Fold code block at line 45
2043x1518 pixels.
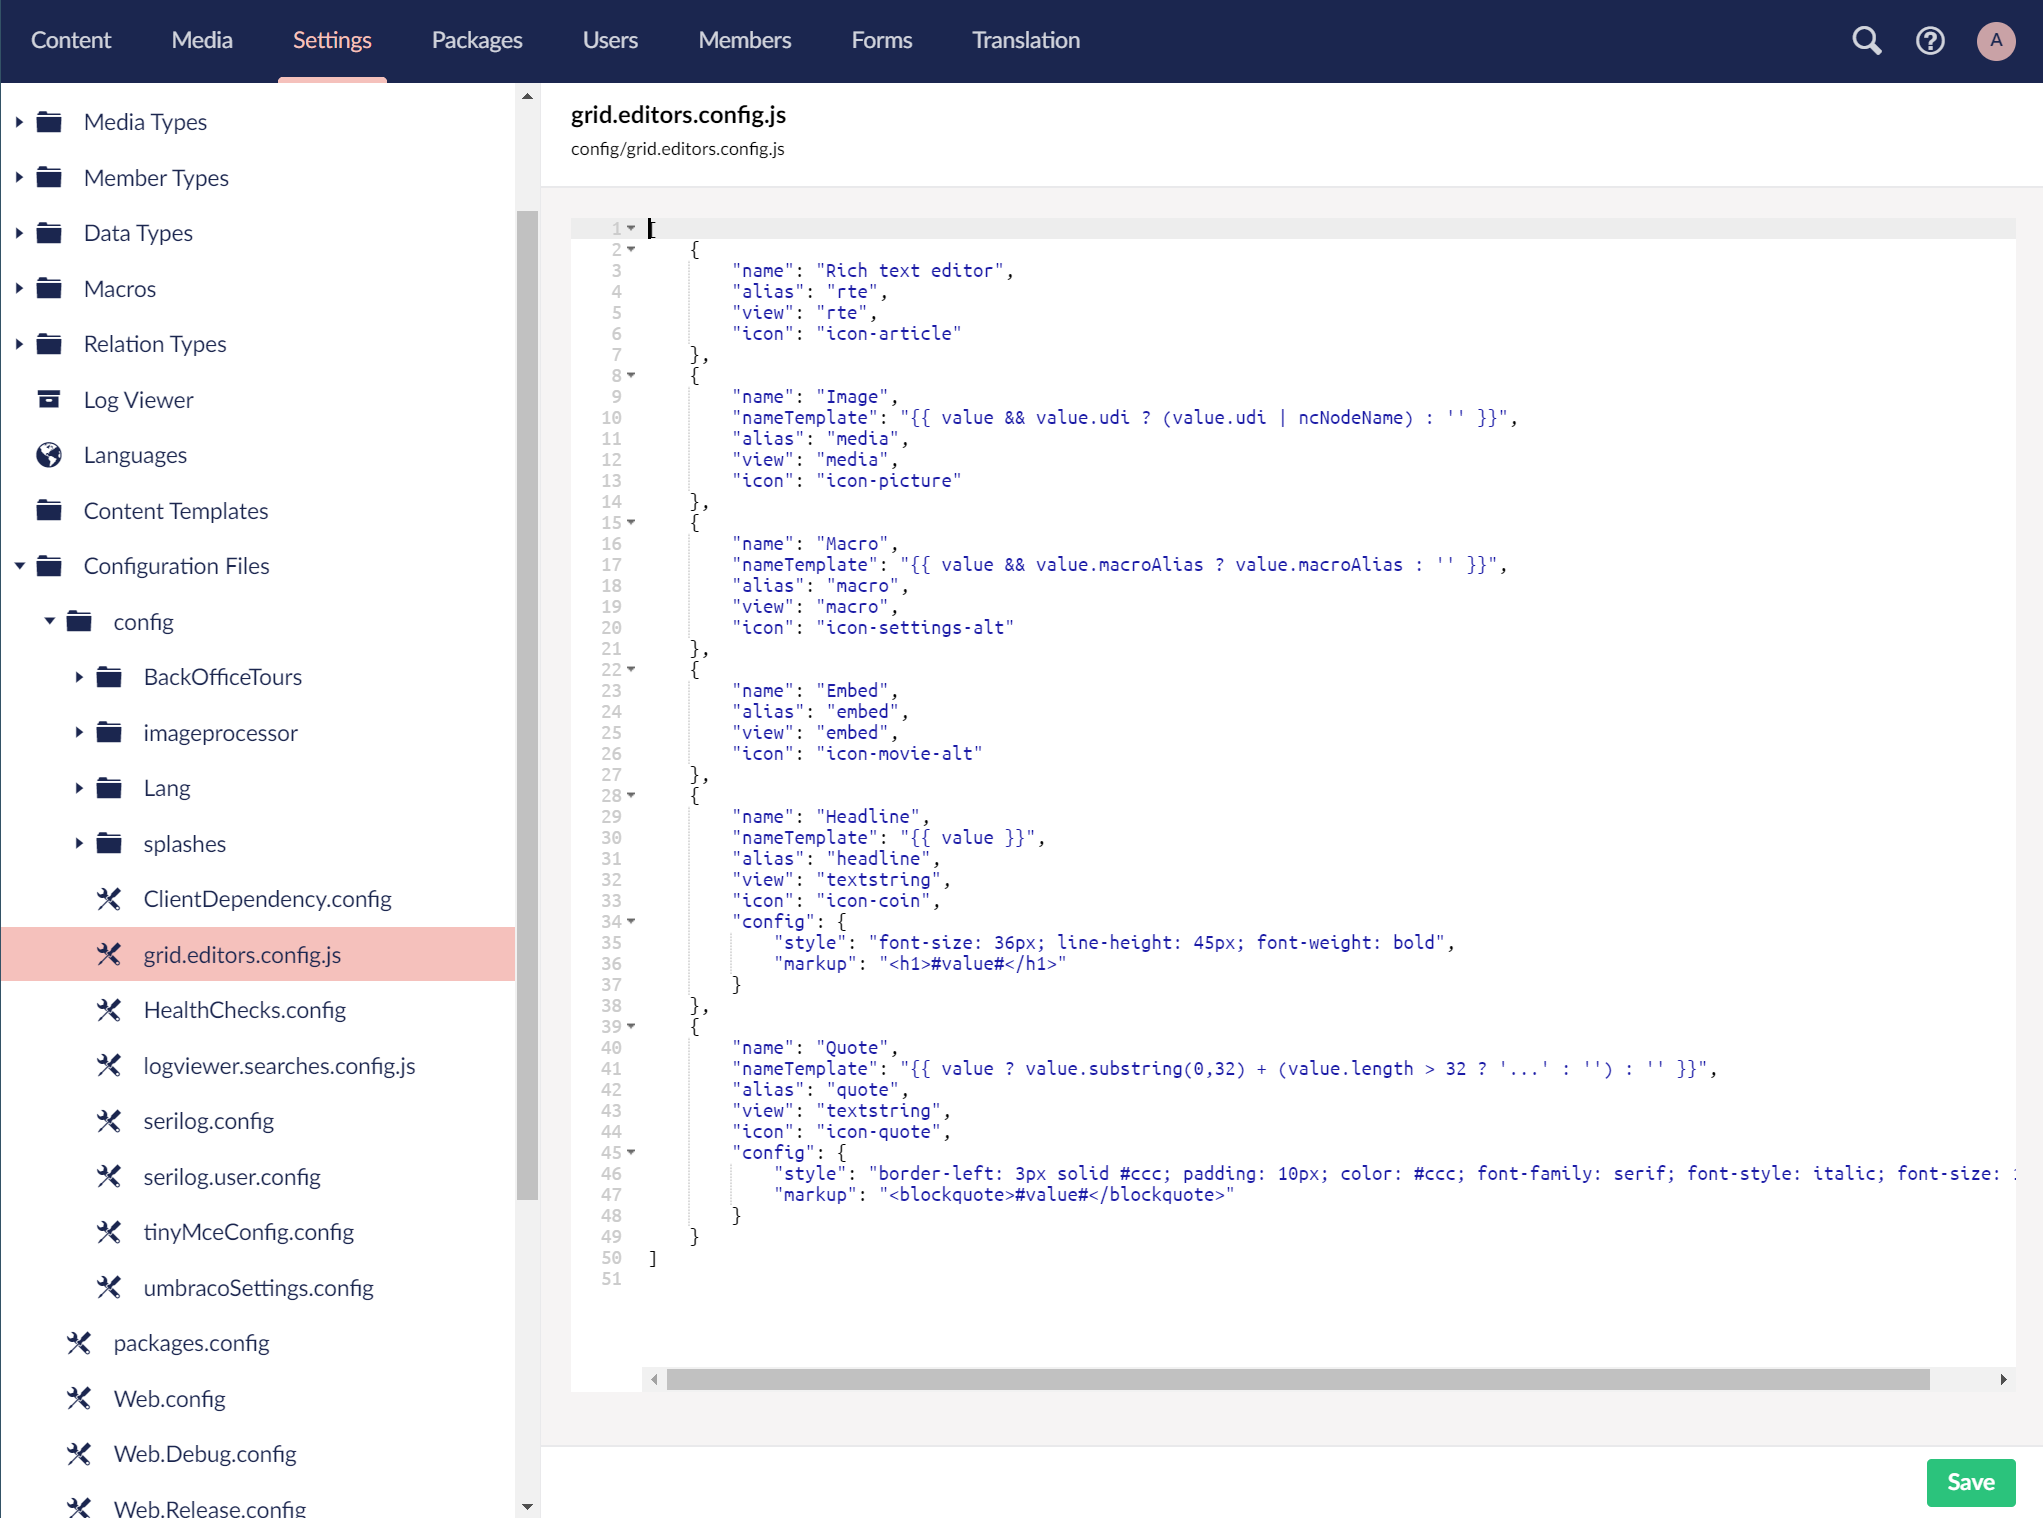pos(631,1153)
